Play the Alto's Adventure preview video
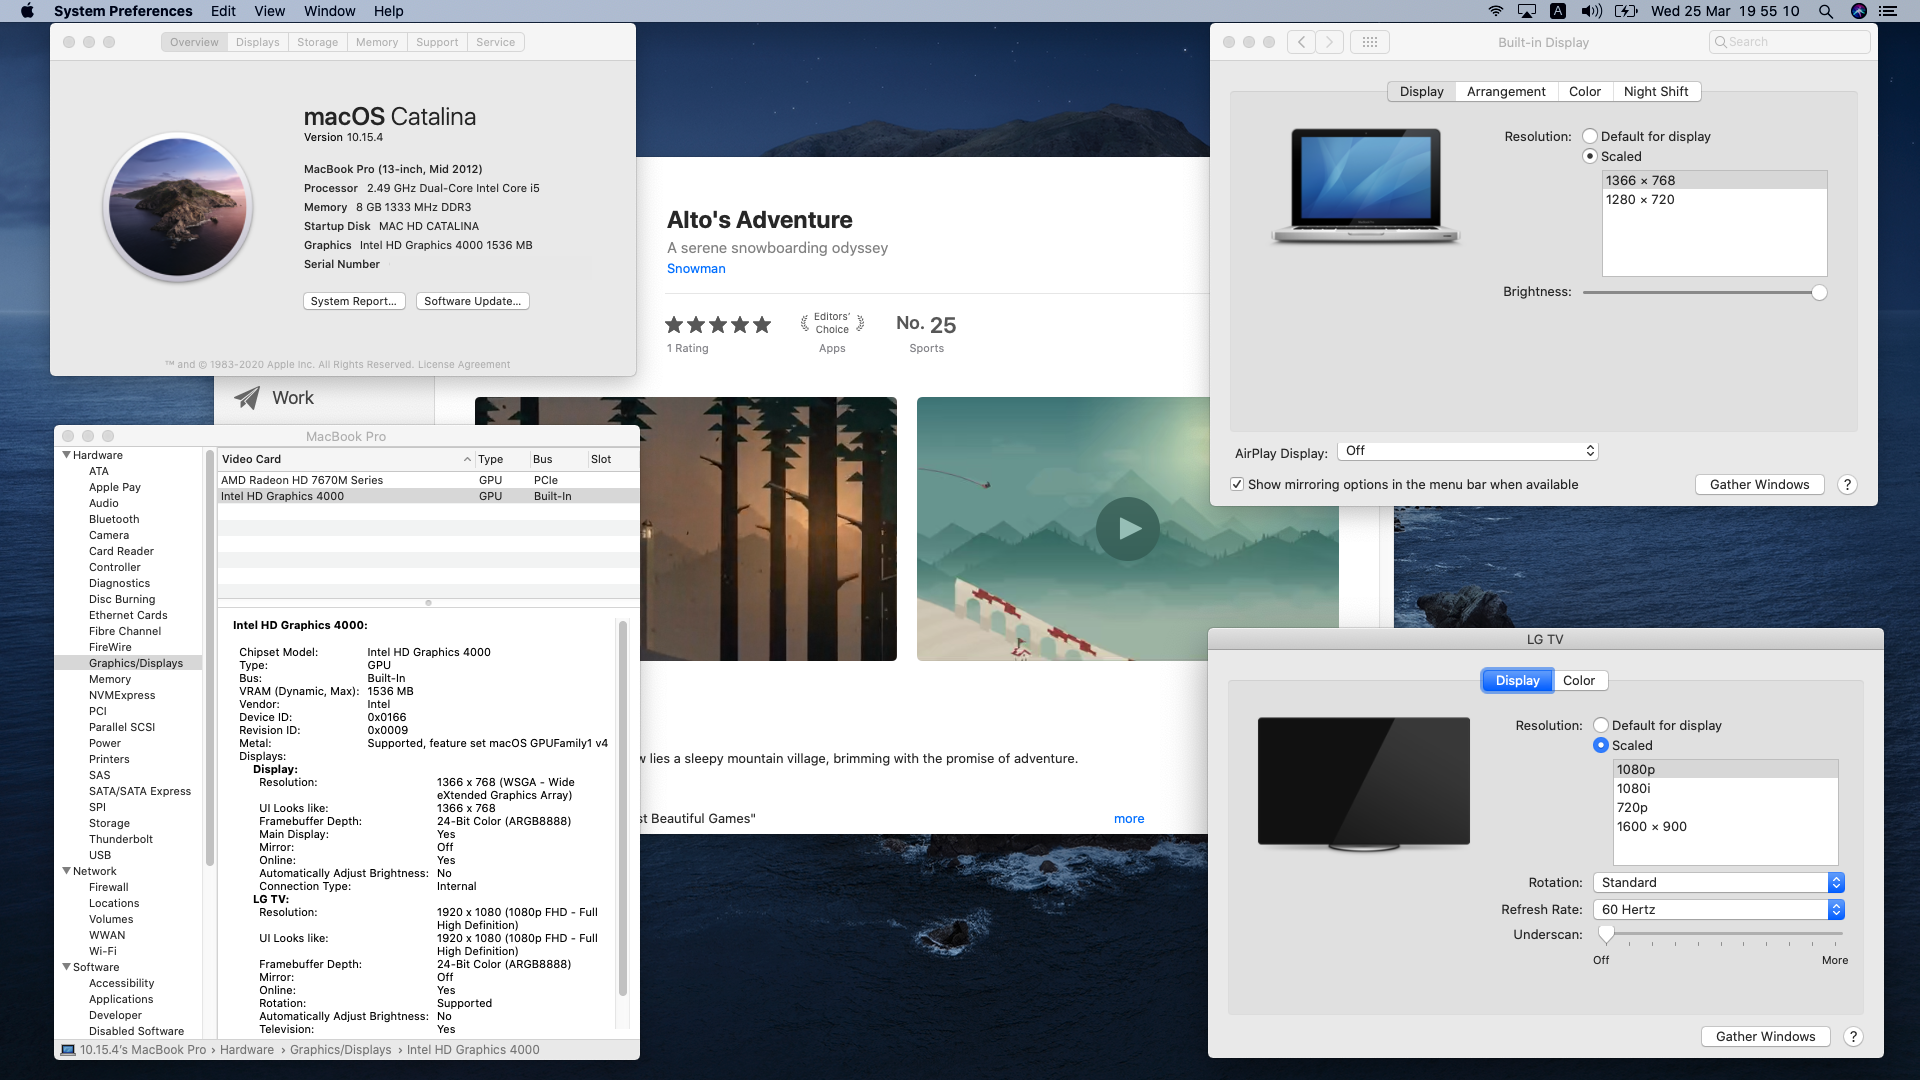Viewport: 1920px width, 1080px height. coord(1128,528)
